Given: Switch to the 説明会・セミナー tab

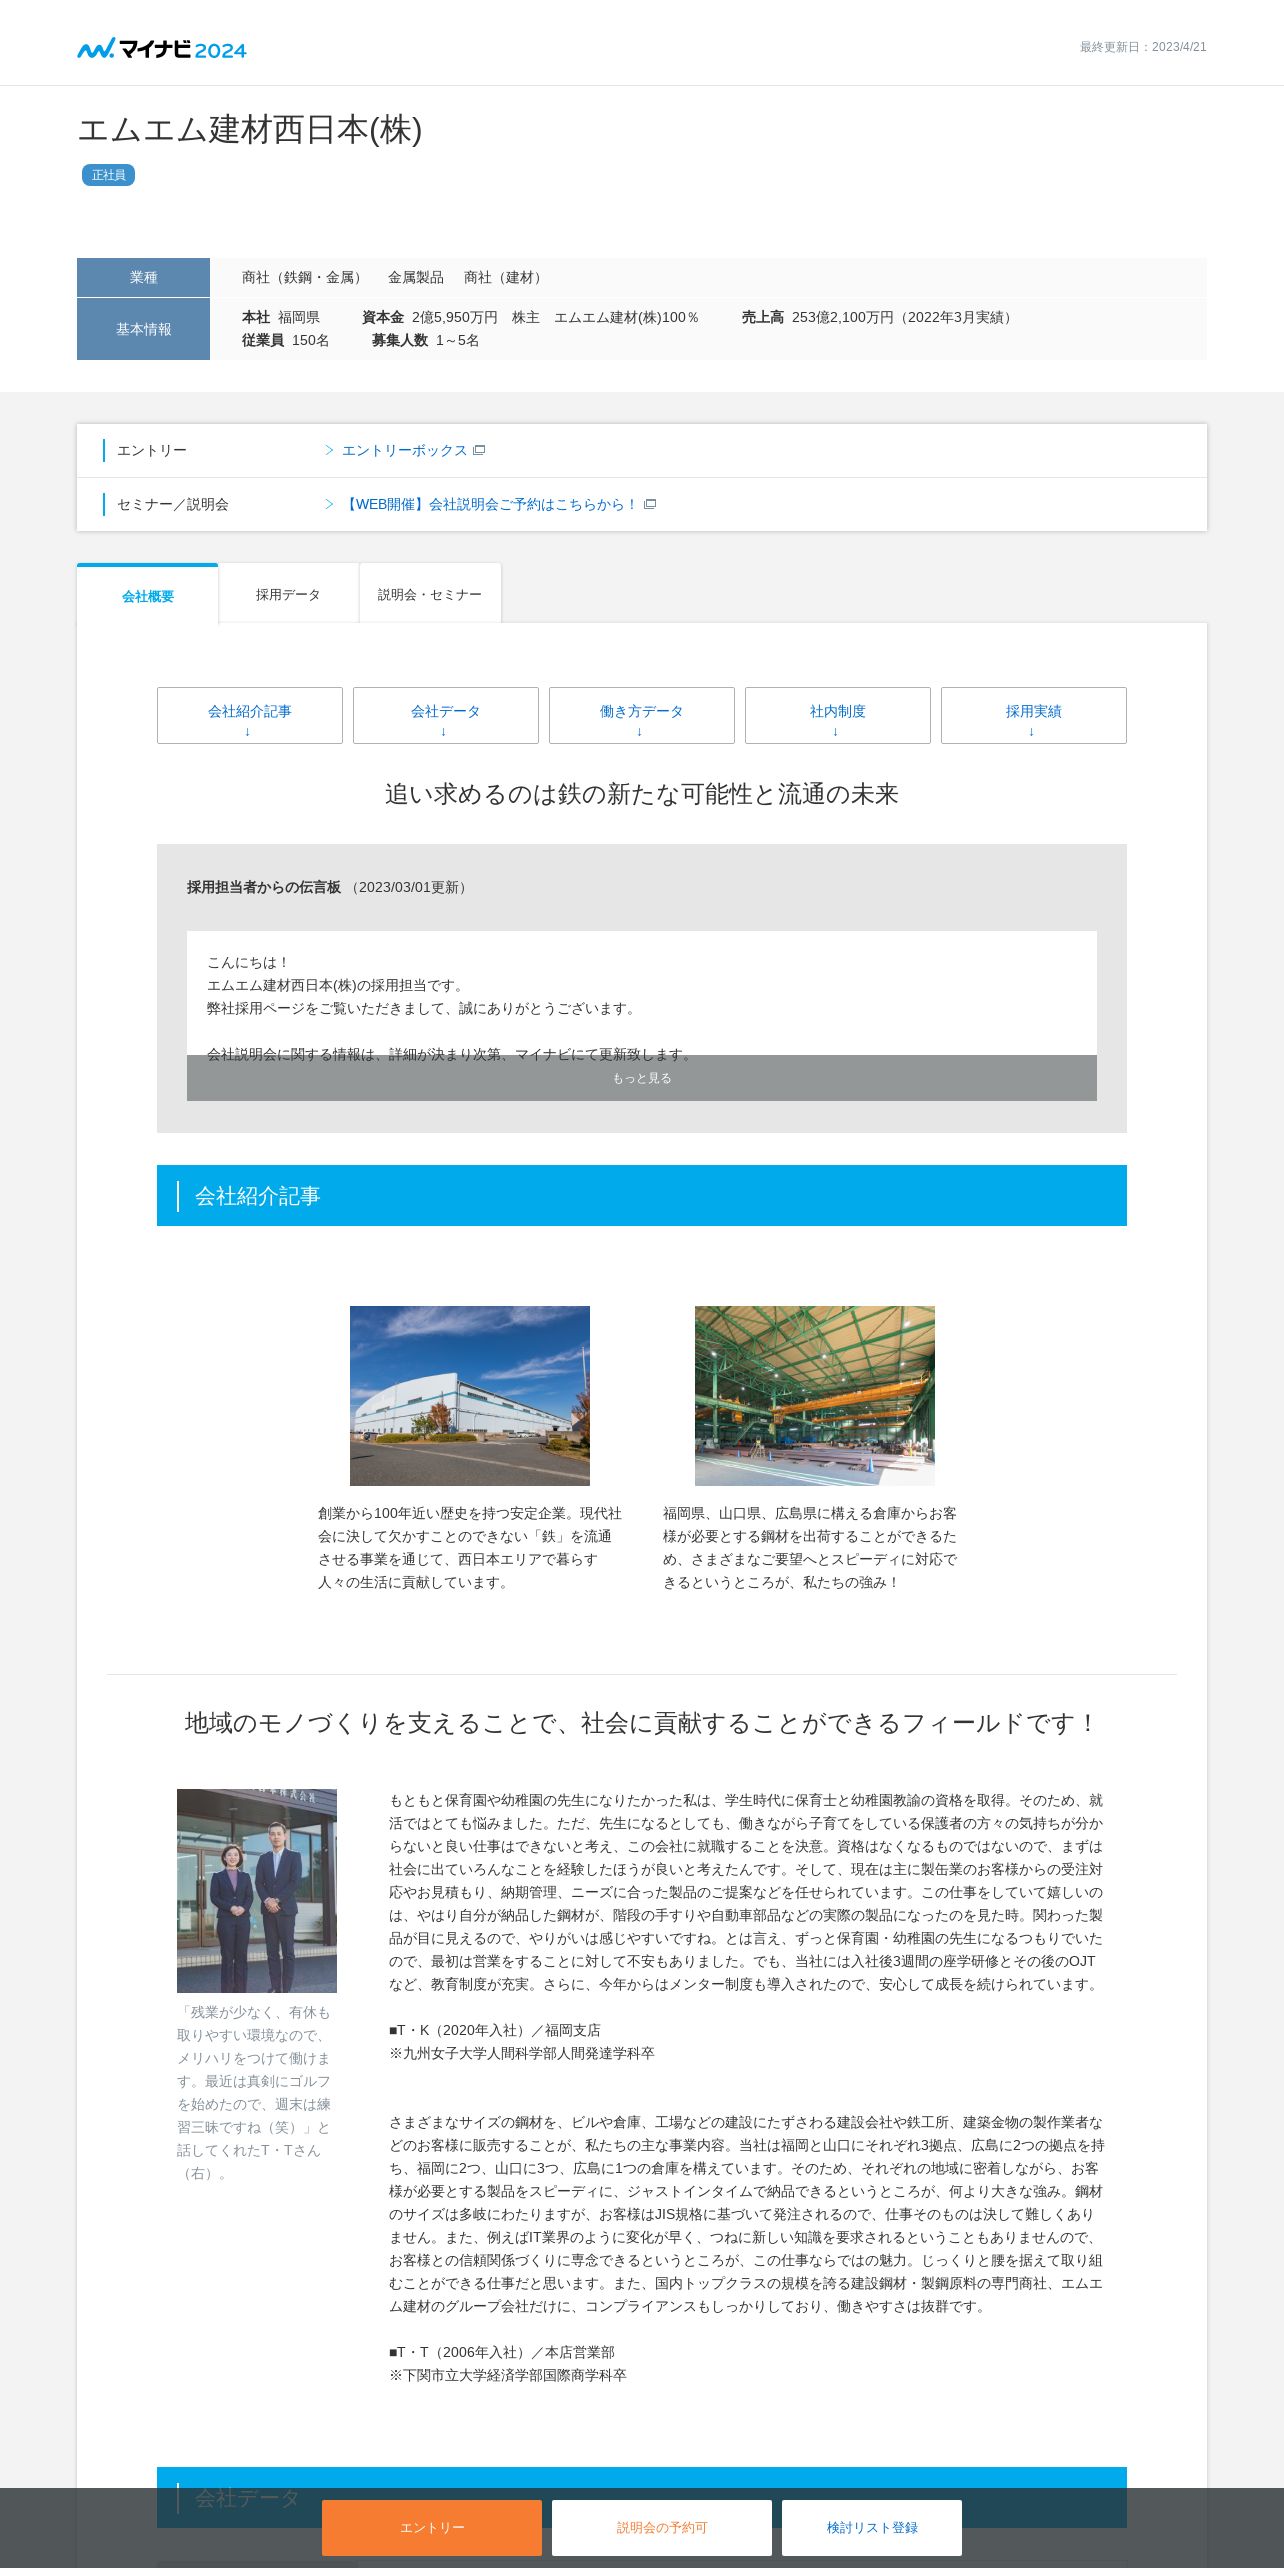Looking at the screenshot, I should click(430, 595).
